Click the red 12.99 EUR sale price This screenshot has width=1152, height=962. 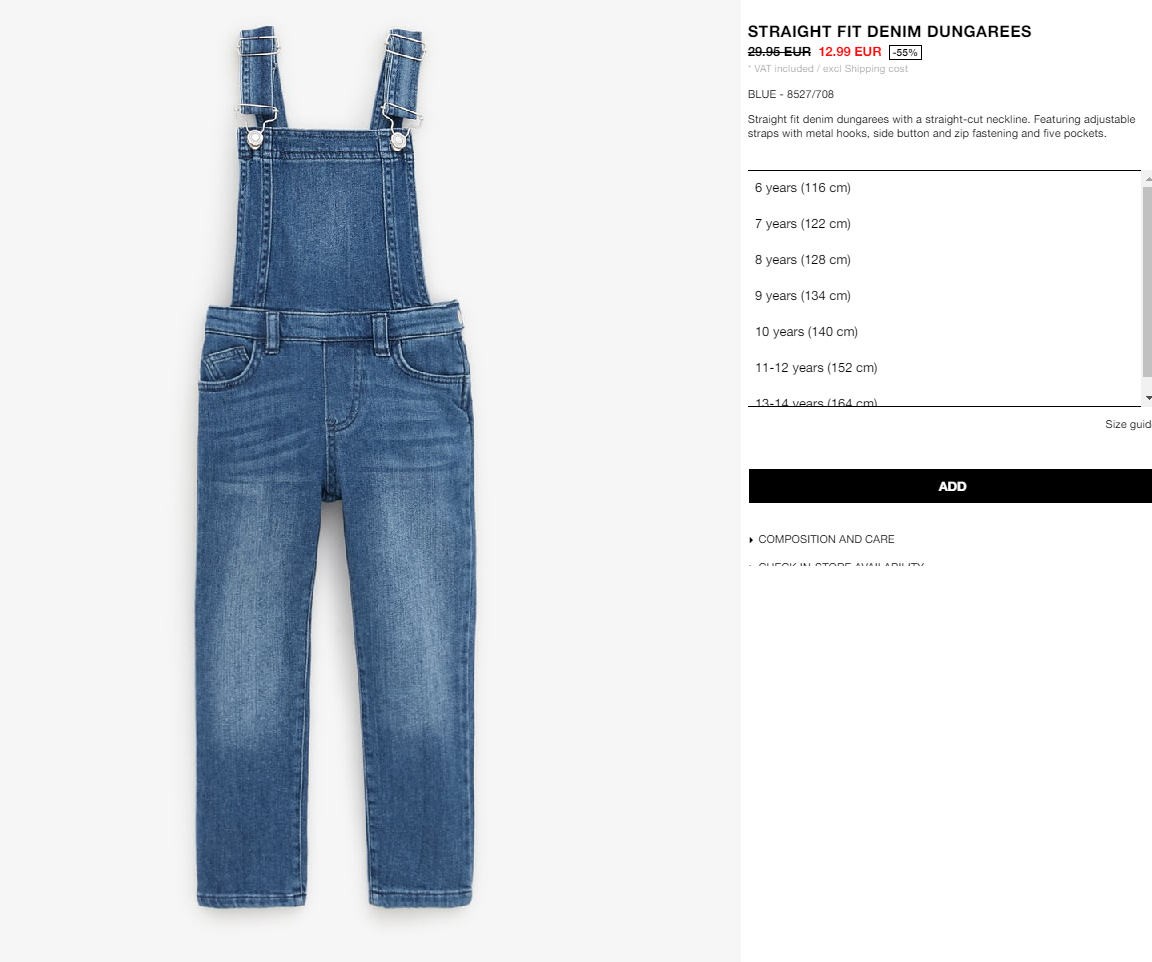click(x=850, y=51)
